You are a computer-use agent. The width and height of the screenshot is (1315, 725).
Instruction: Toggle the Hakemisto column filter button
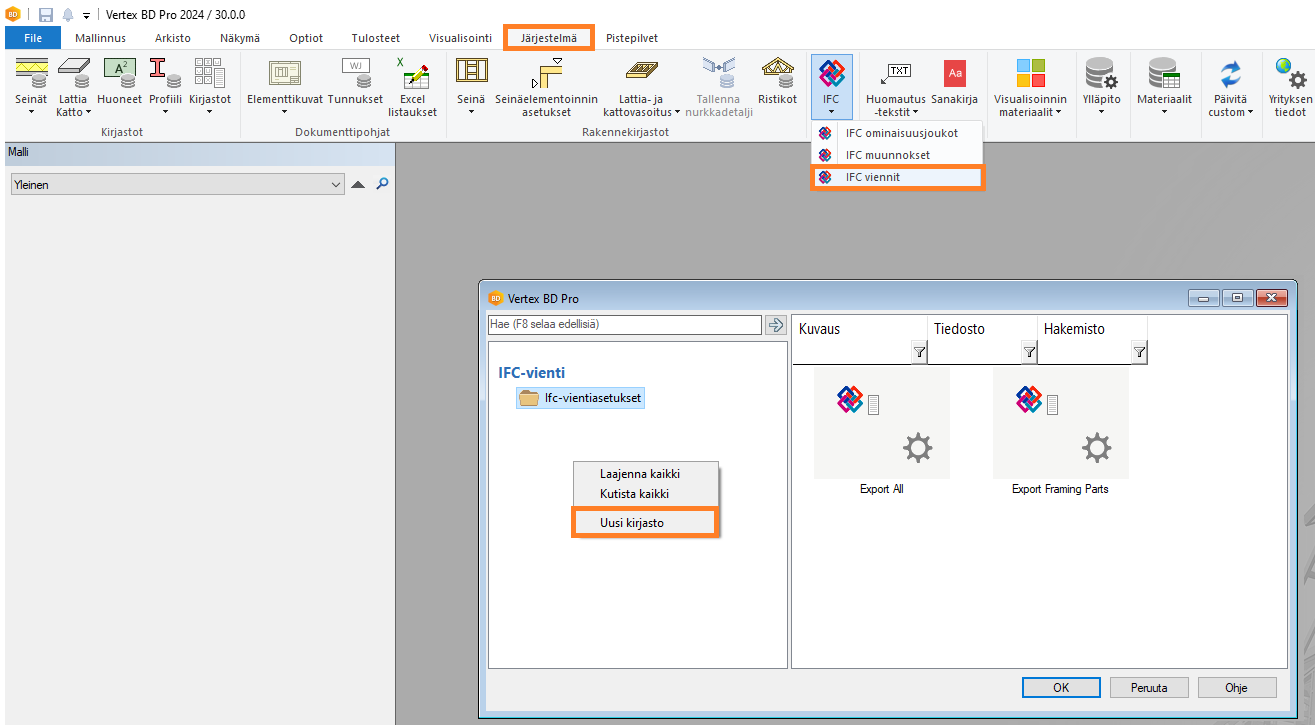pyautogui.click(x=1139, y=352)
